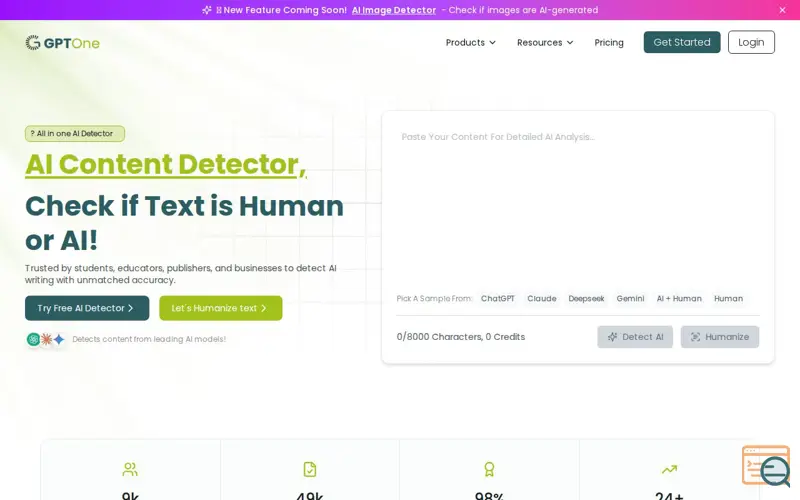Screen dimensions: 800x500
Task: Pick the Human sample
Action: tap(729, 298)
